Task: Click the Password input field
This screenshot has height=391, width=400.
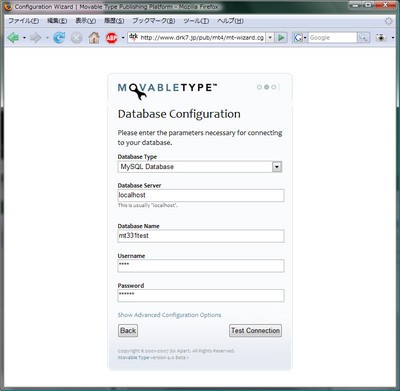Action: pyautogui.click(x=201, y=296)
